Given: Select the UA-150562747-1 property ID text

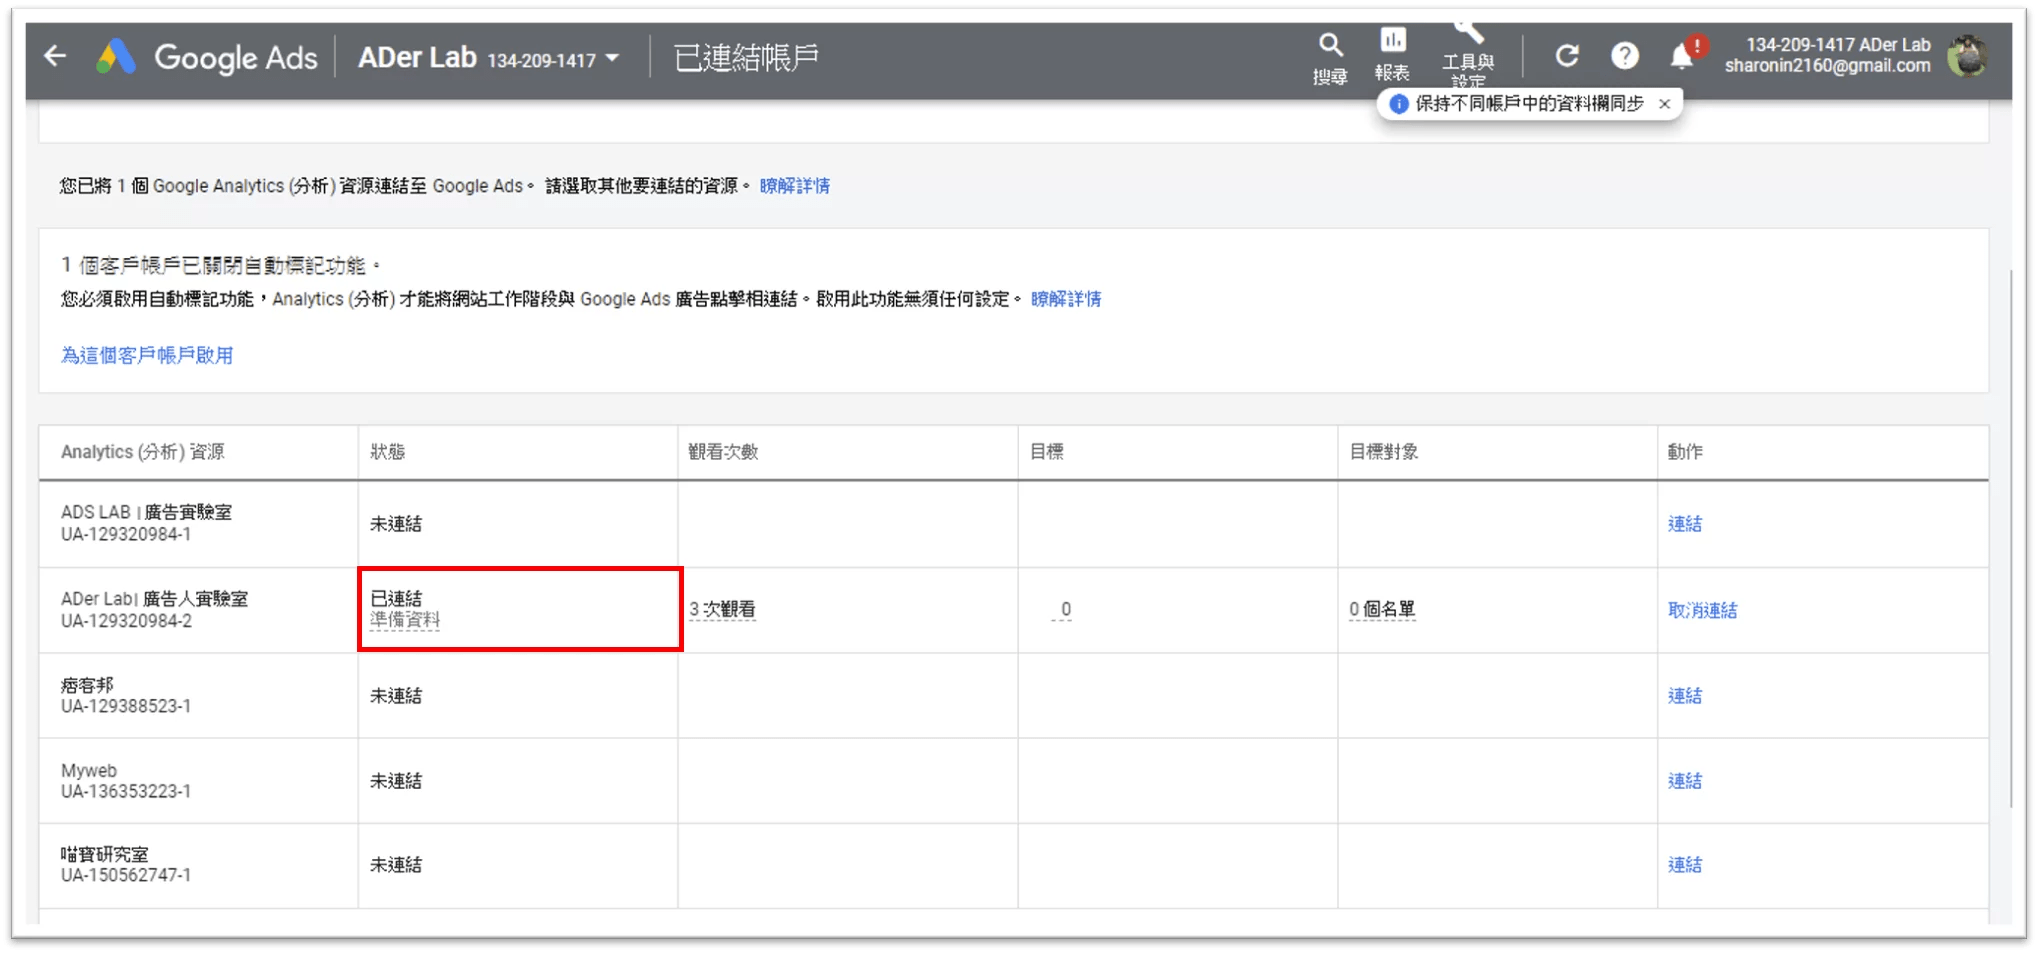Looking at the screenshot, I should [x=126, y=875].
